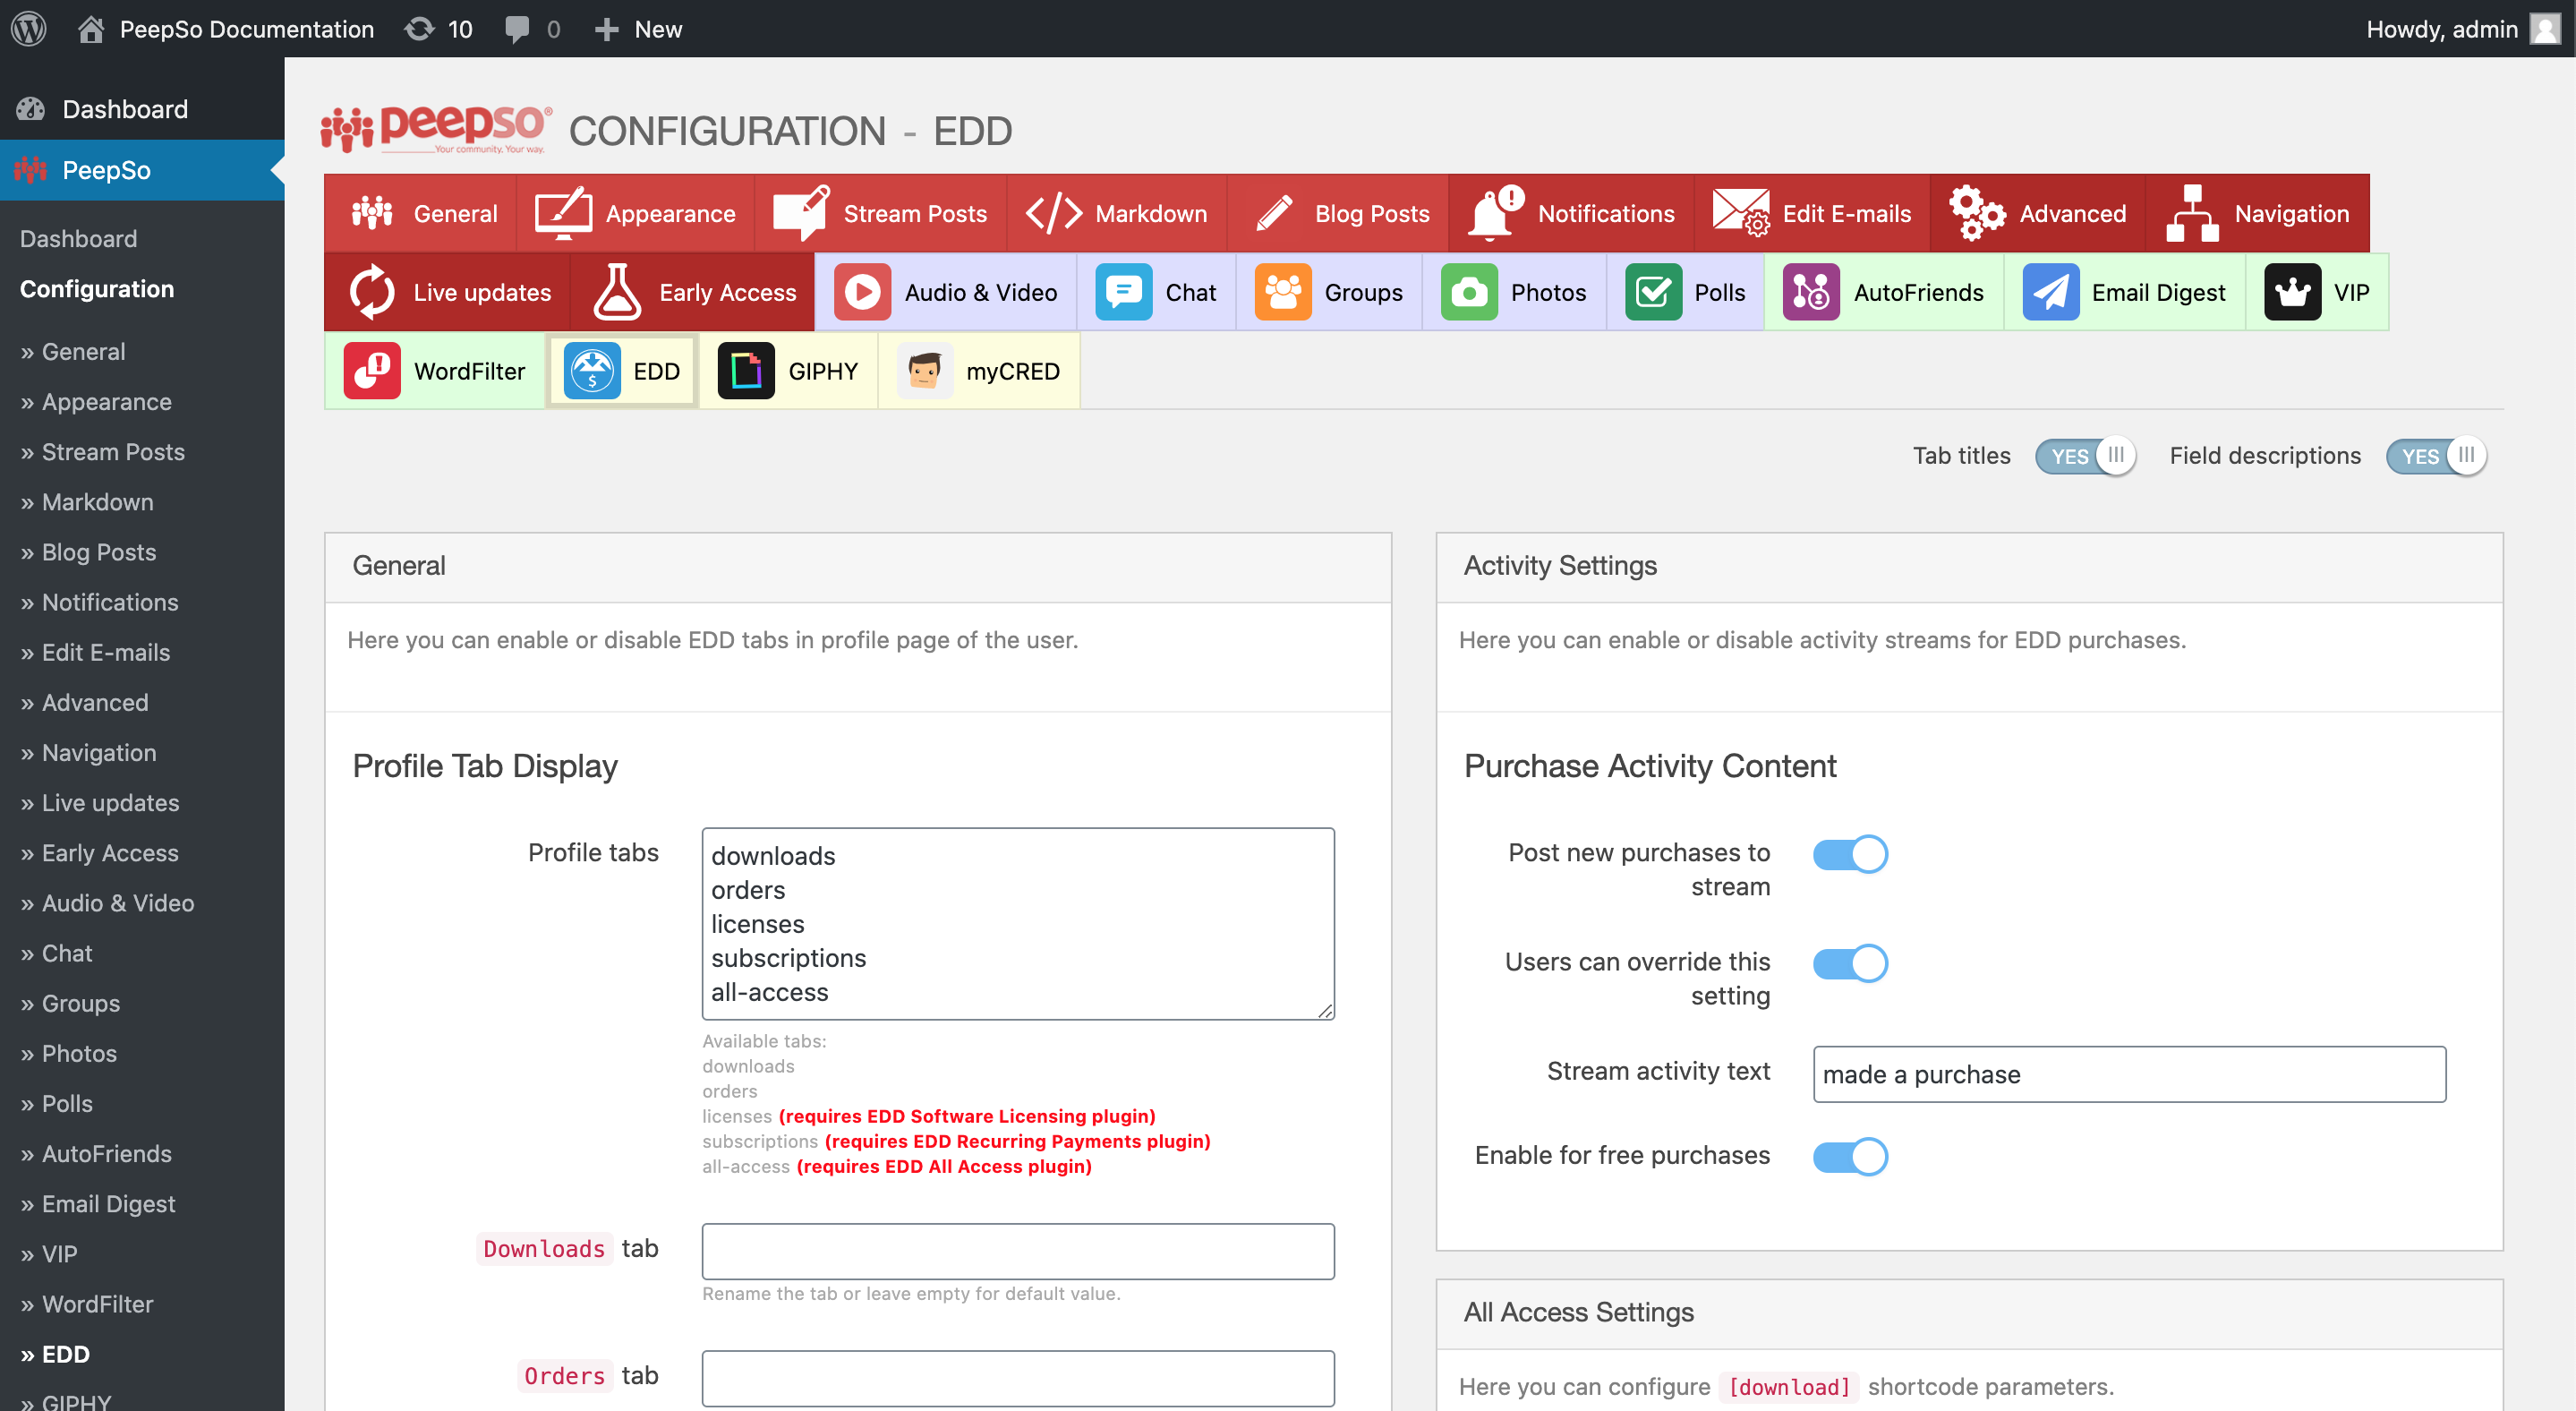
Task: Focus the Orders tab rename field
Action: (x=1018, y=1378)
